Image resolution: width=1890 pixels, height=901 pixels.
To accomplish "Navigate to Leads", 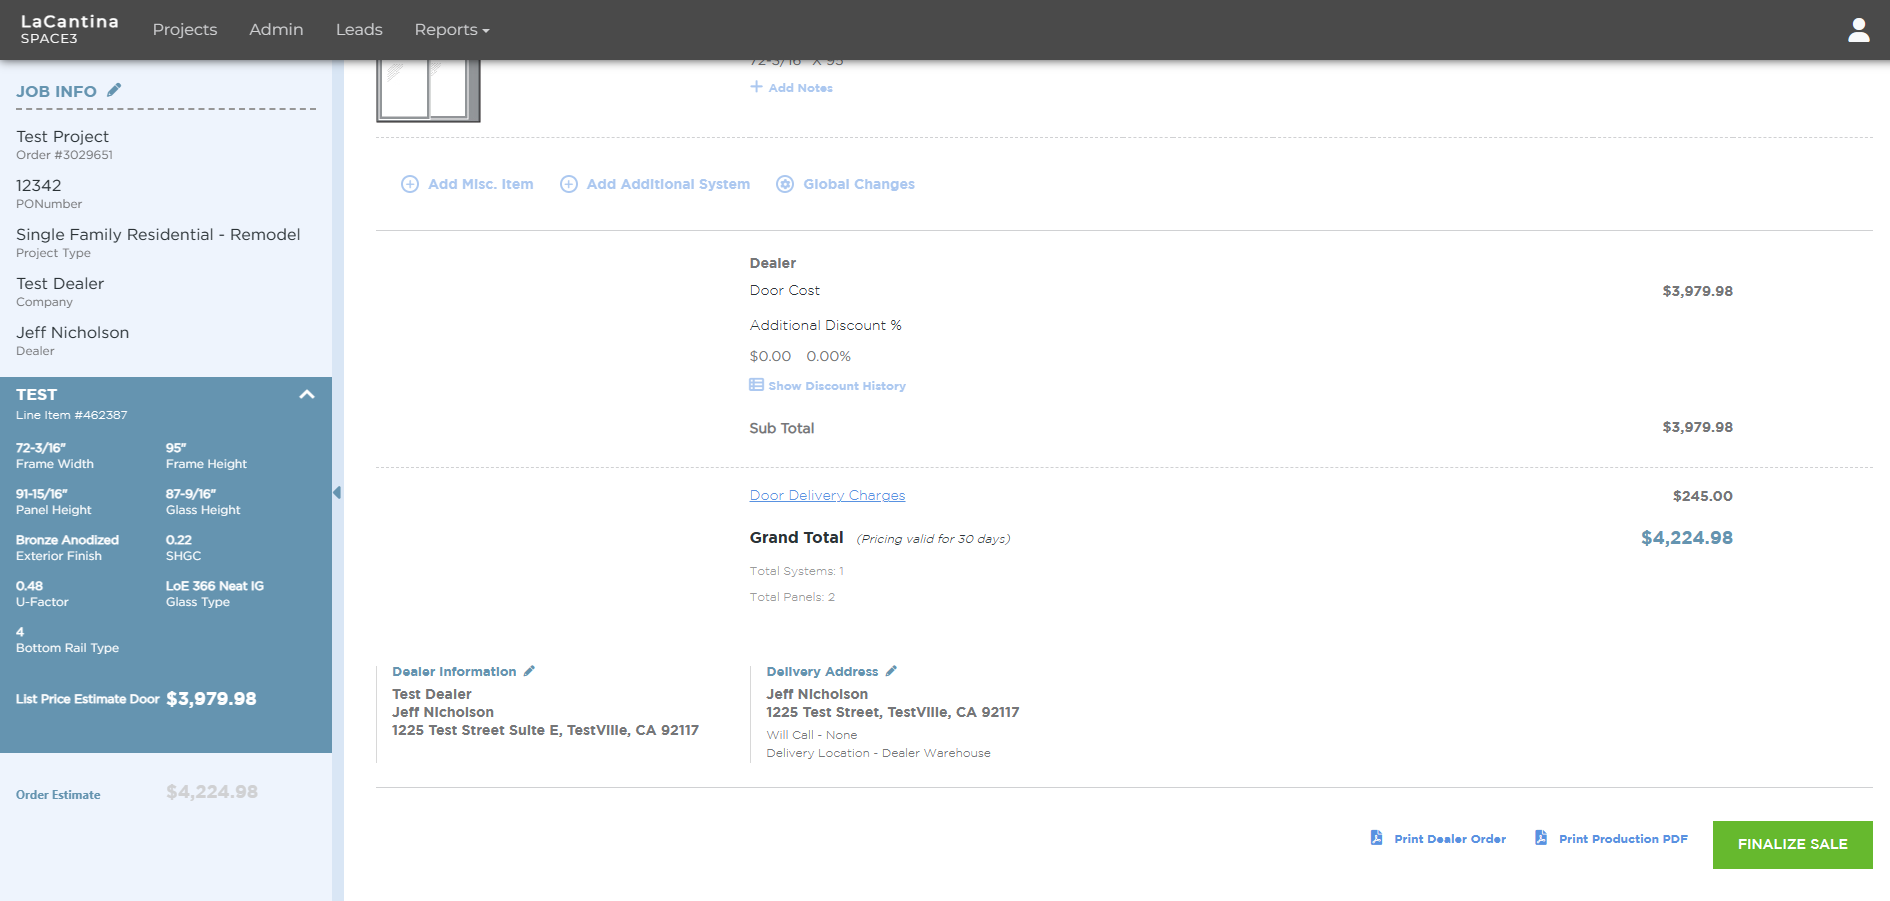I will point(359,30).
